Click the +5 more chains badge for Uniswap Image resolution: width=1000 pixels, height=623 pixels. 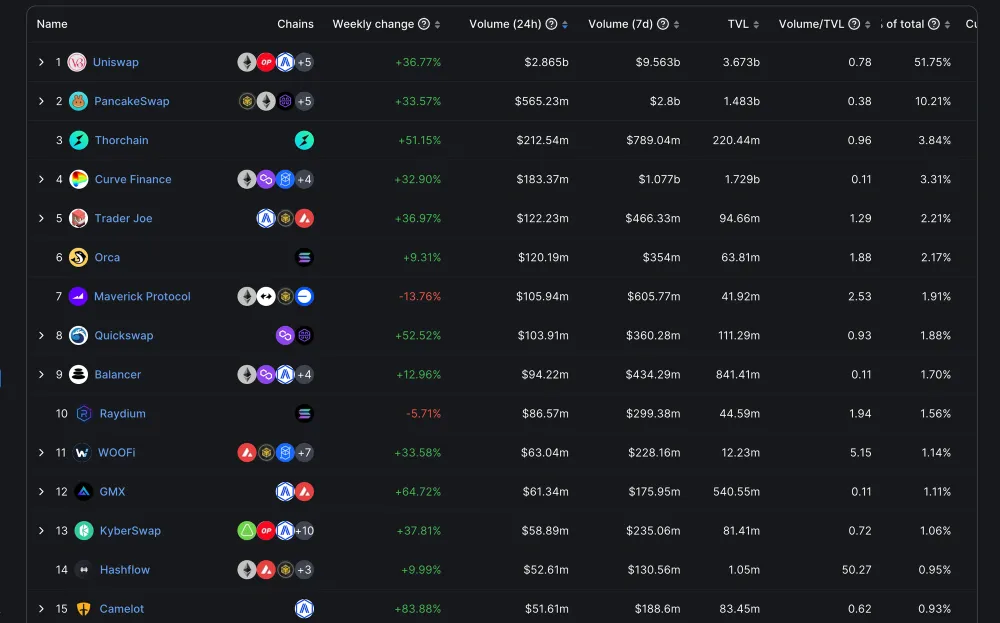(x=304, y=62)
